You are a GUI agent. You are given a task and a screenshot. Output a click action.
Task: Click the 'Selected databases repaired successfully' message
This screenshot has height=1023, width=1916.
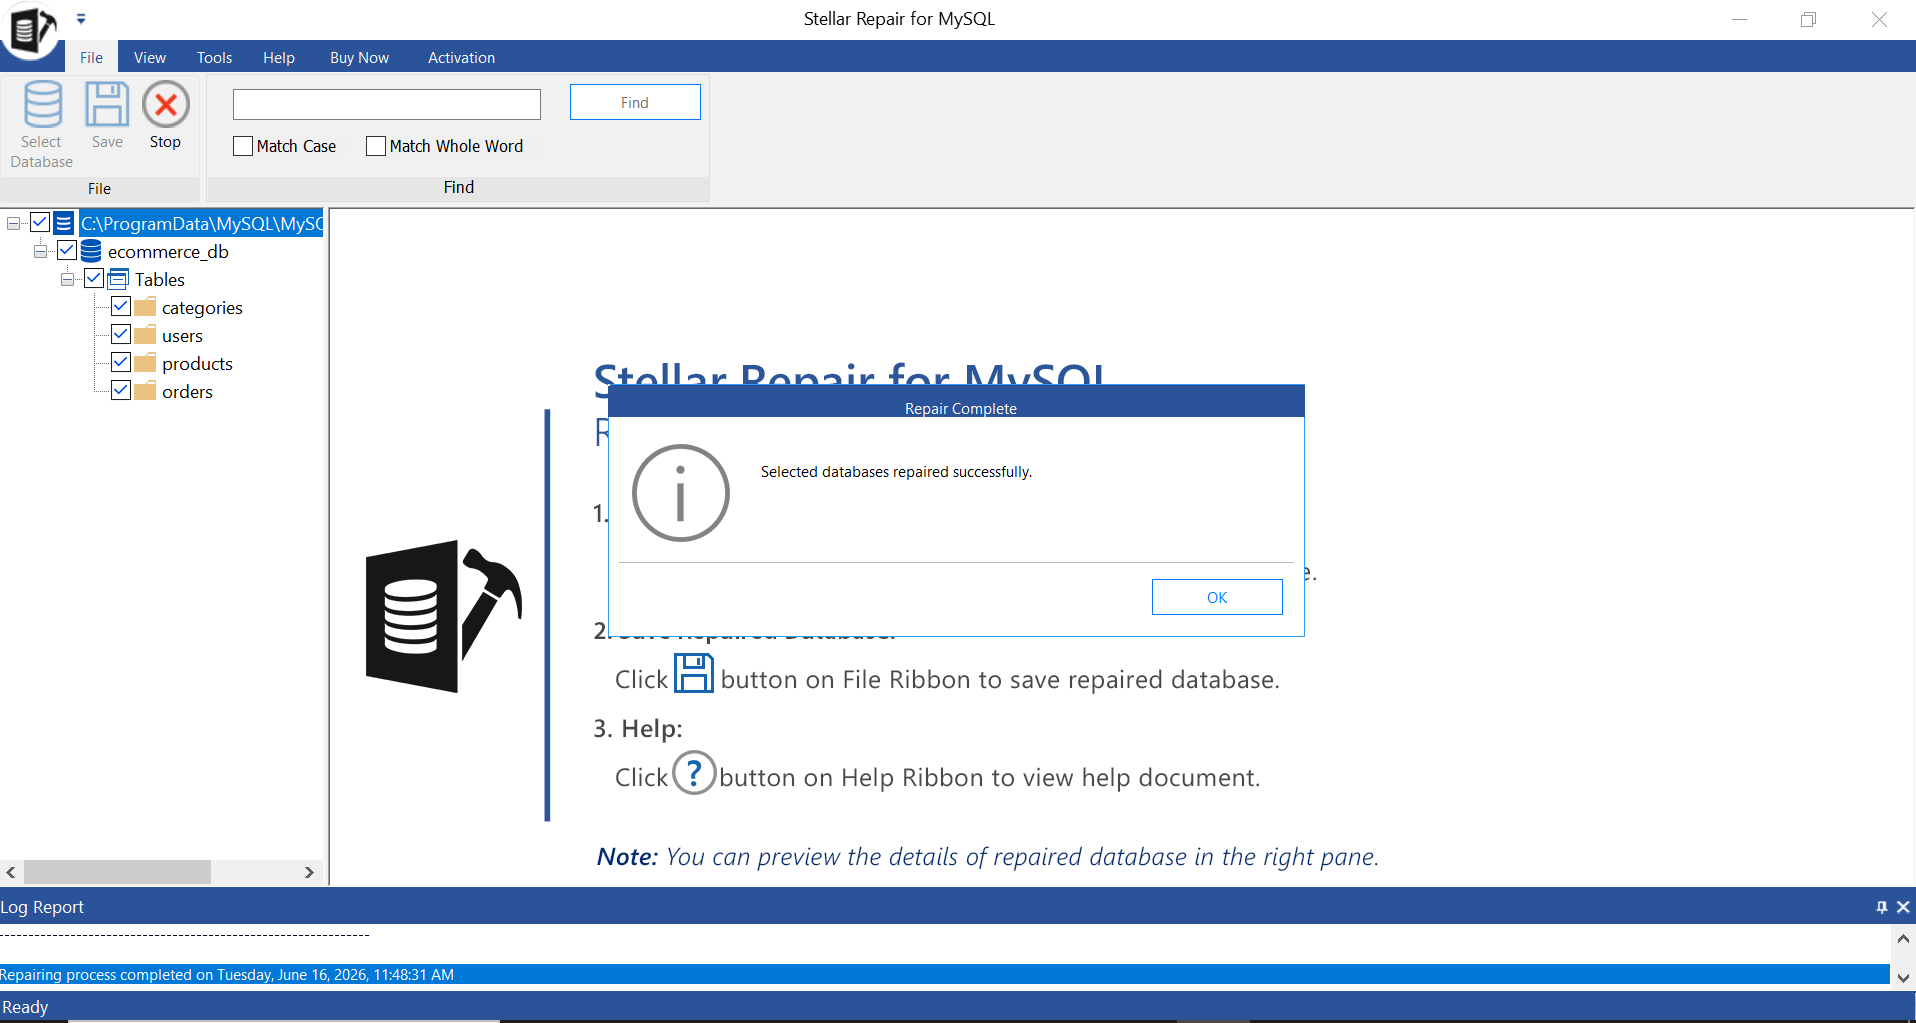point(896,472)
